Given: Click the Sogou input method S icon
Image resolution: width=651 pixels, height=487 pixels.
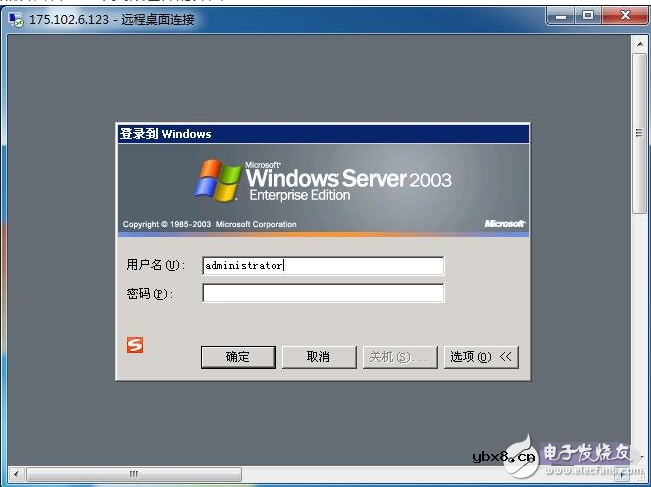Looking at the screenshot, I should pos(135,345).
